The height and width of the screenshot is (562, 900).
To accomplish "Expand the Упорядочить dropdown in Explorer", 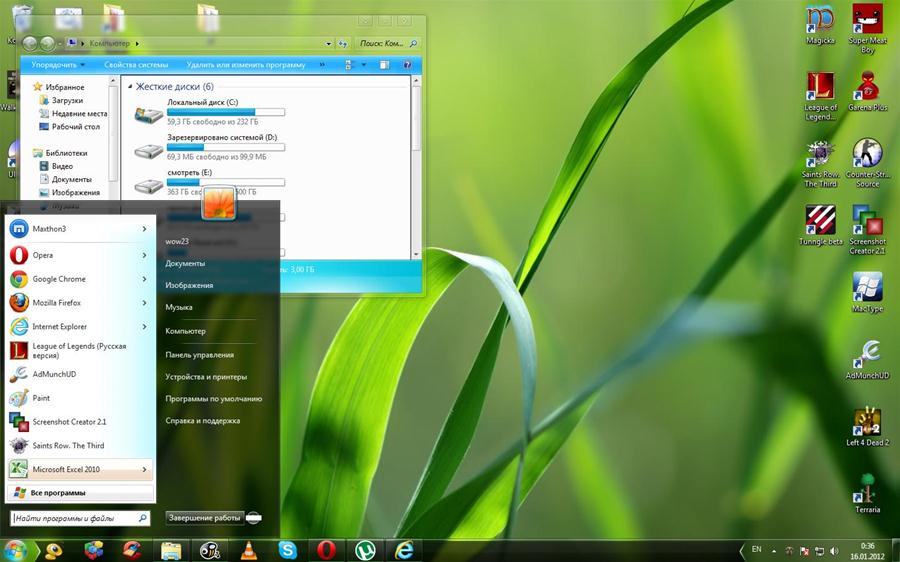I will (x=58, y=65).
